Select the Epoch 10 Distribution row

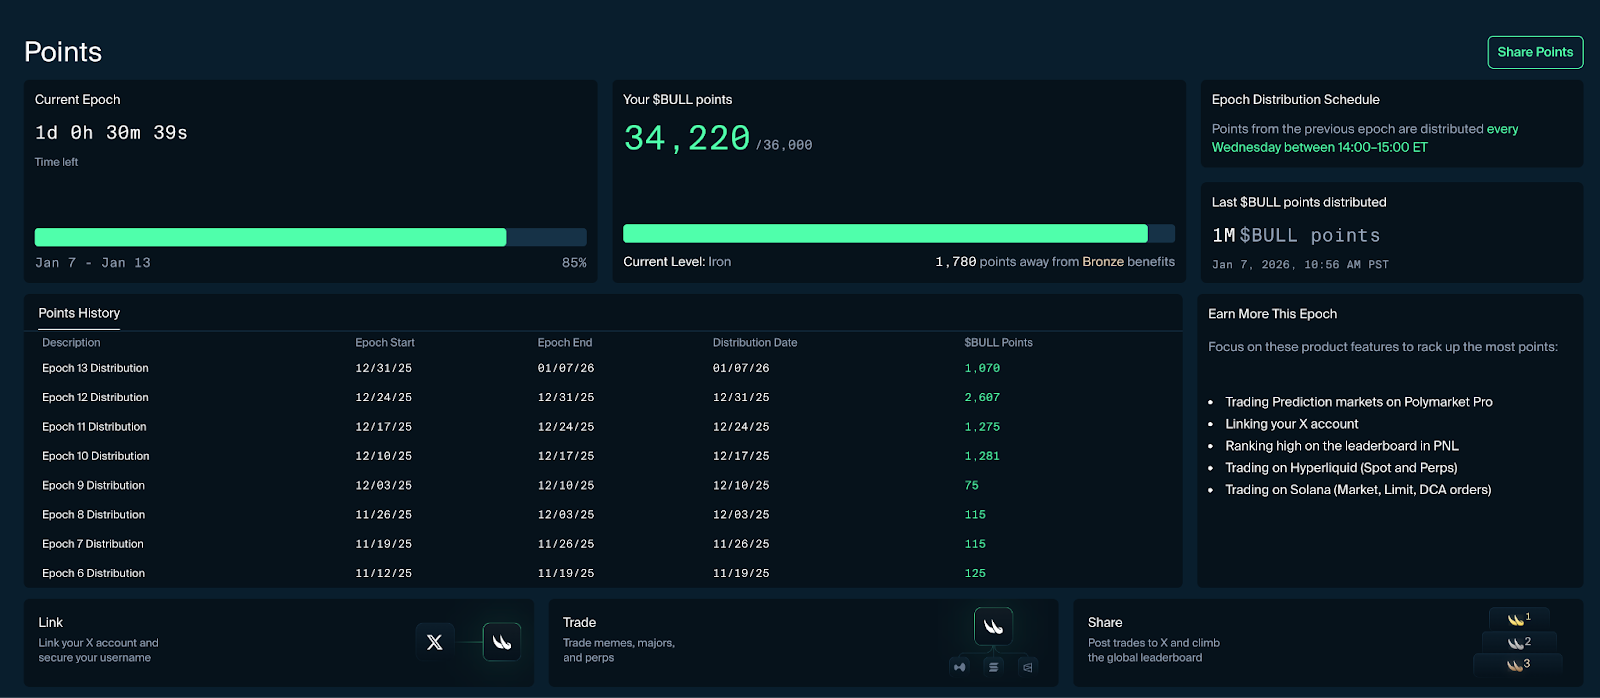coord(95,456)
